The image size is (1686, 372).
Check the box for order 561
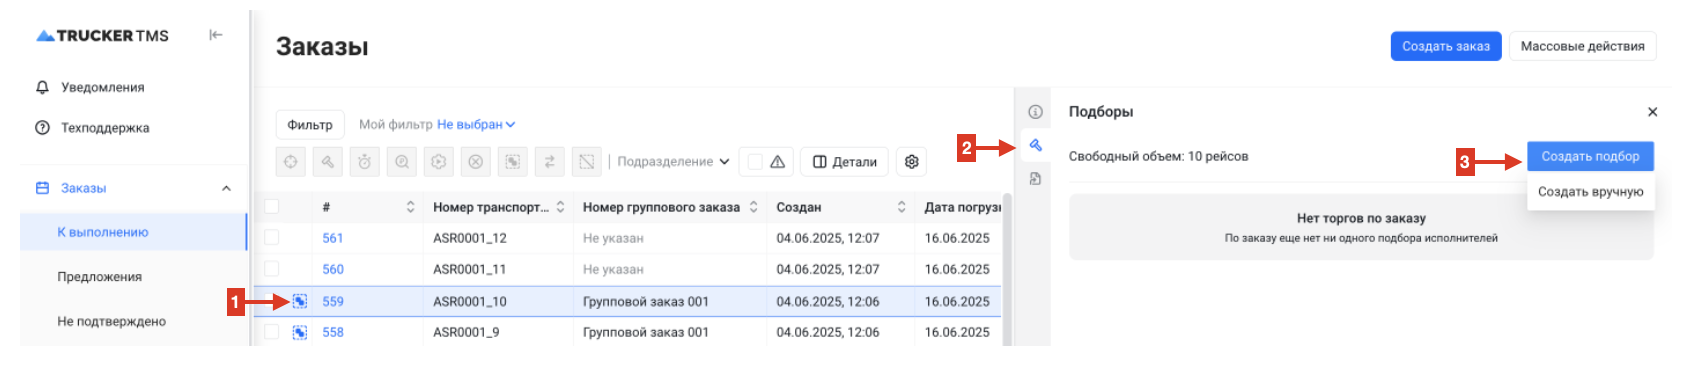coord(271,238)
